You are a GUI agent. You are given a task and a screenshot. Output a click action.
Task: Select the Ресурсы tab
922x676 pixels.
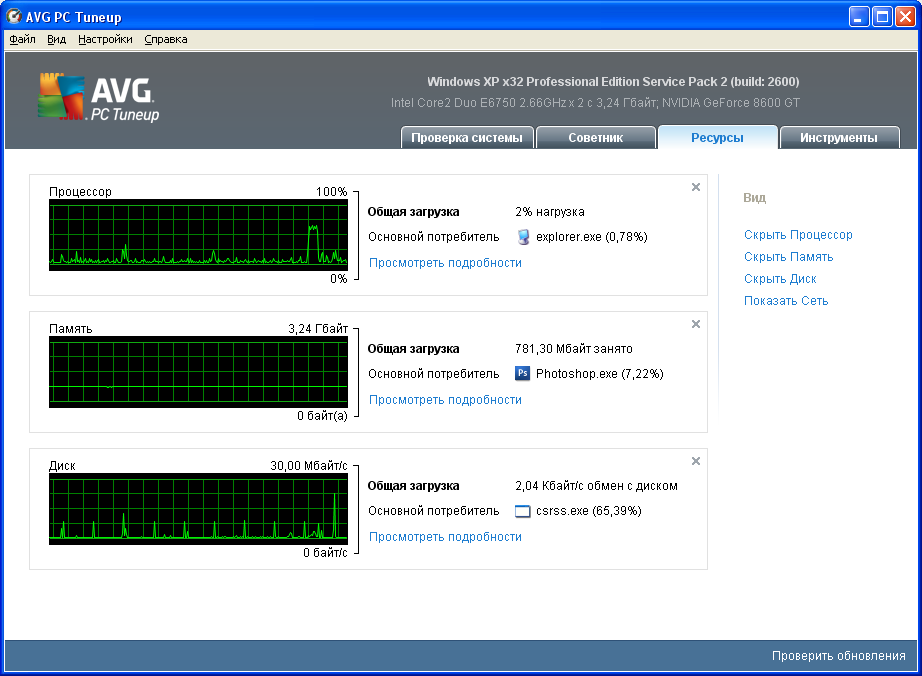point(717,138)
